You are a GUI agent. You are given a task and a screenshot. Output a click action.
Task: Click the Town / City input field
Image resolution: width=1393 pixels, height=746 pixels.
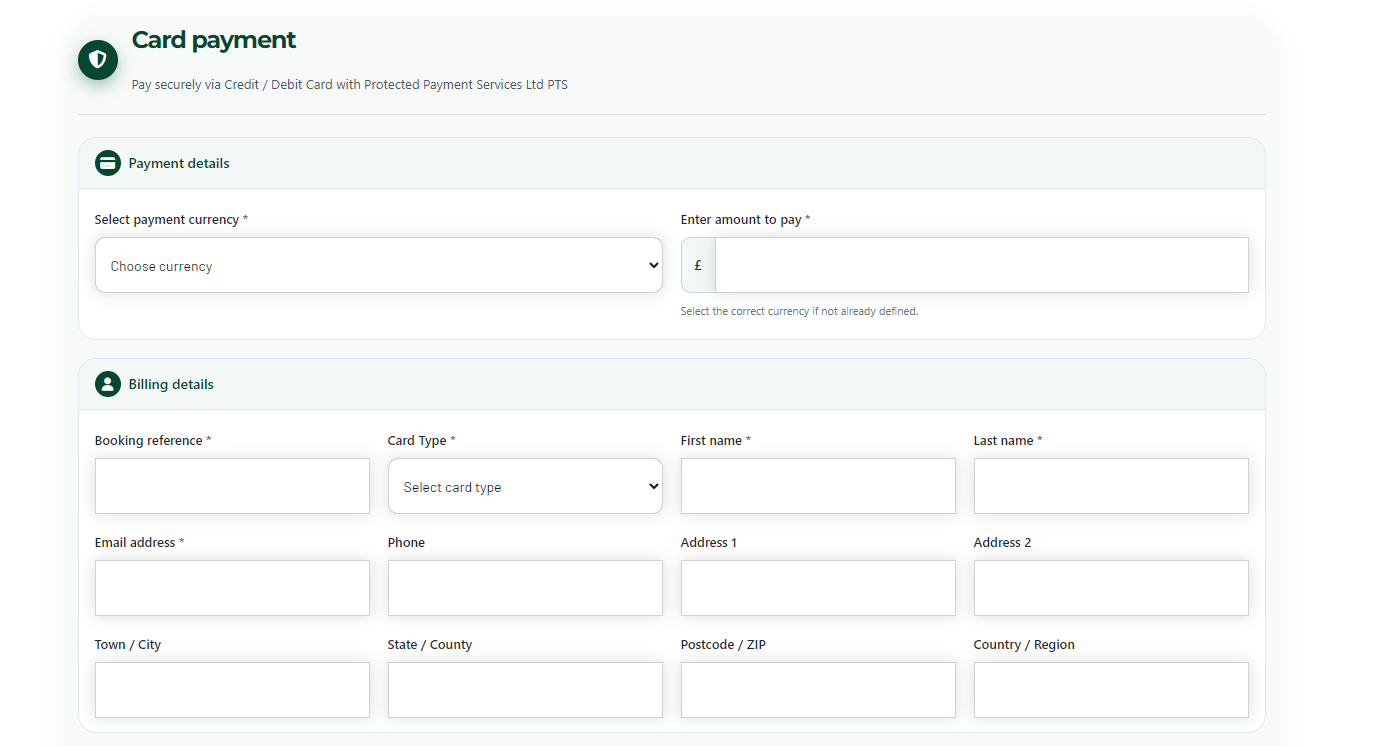[232, 690]
